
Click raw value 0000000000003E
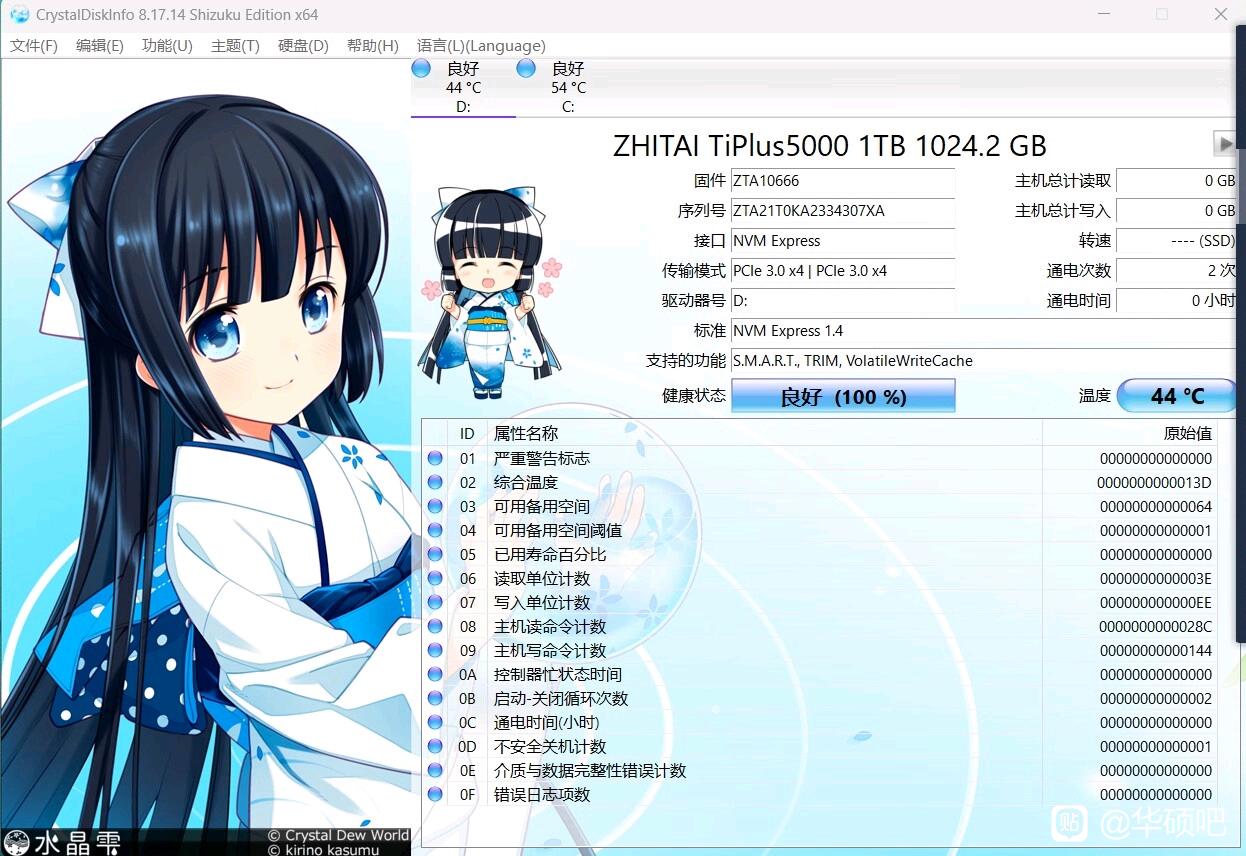point(1155,578)
